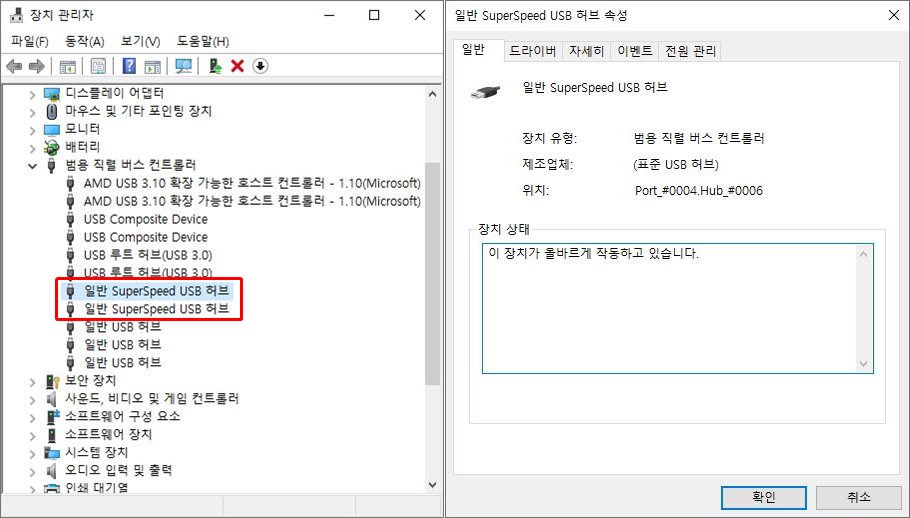This screenshot has height=518, width=910.
Task: Click the Update driver green arrow icon
Action: [215, 66]
